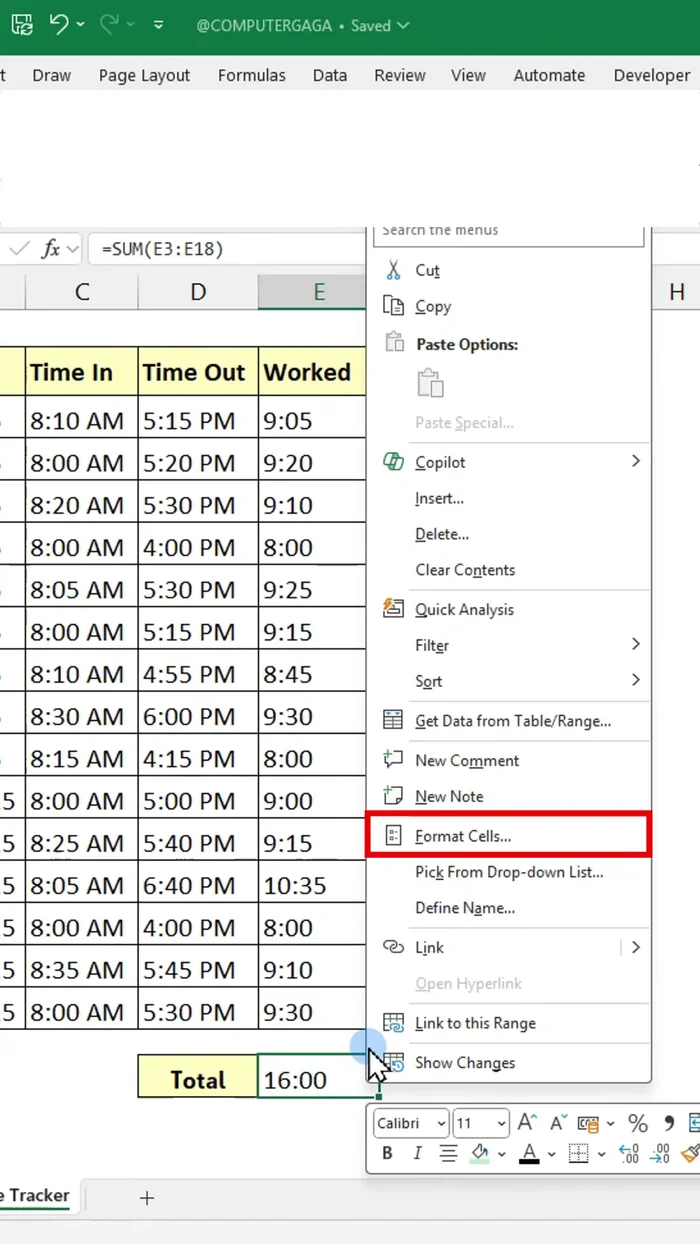This screenshot has height=1244, width=700.
Task: Click the Increase Decimal icon
Action: pyautogui.click(x=629, y=1154)
